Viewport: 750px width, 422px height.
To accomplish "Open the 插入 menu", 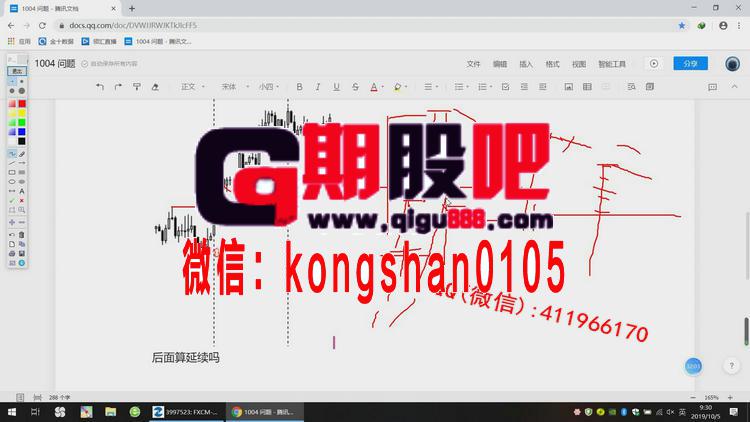I will tap(526, 64).
